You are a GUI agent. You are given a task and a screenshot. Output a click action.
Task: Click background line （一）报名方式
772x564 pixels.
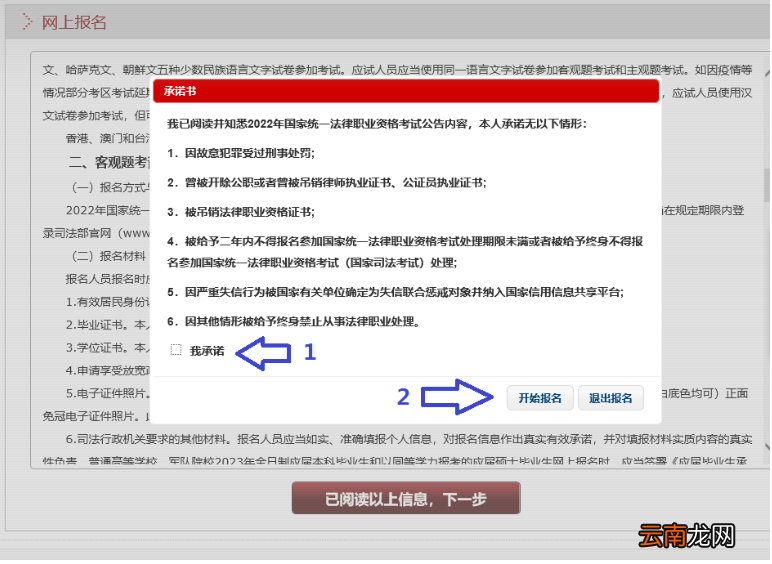(x=110, y=187)
